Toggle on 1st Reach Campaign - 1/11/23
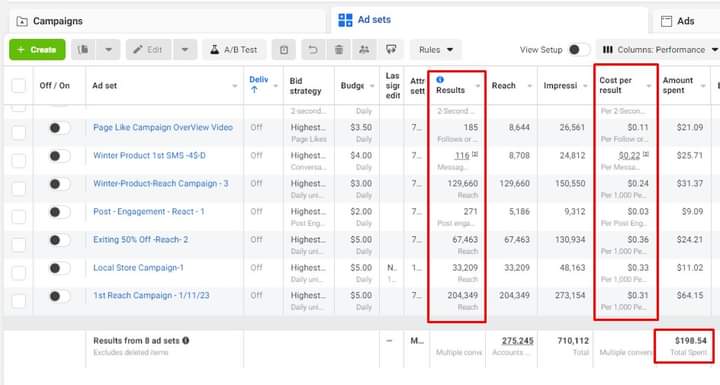 pos(59,296)
